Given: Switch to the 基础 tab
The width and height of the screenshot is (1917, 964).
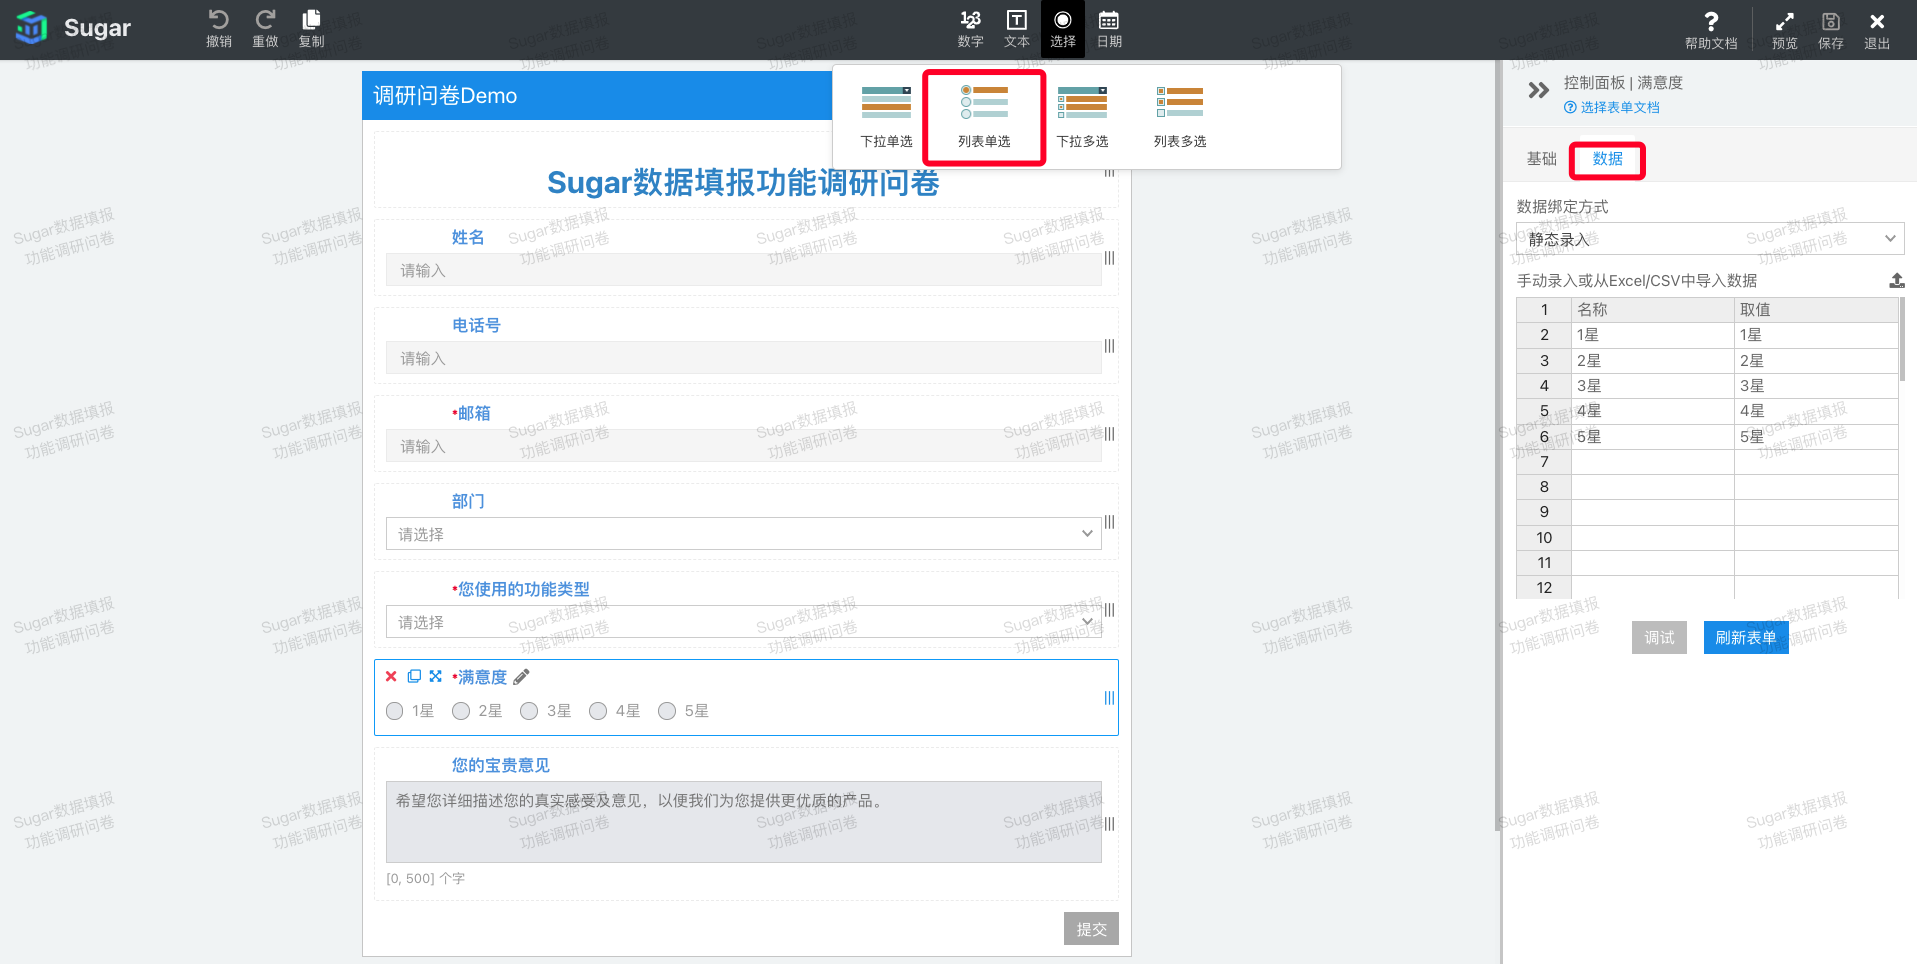Looking at the screenshot, I should [1541, 158].
